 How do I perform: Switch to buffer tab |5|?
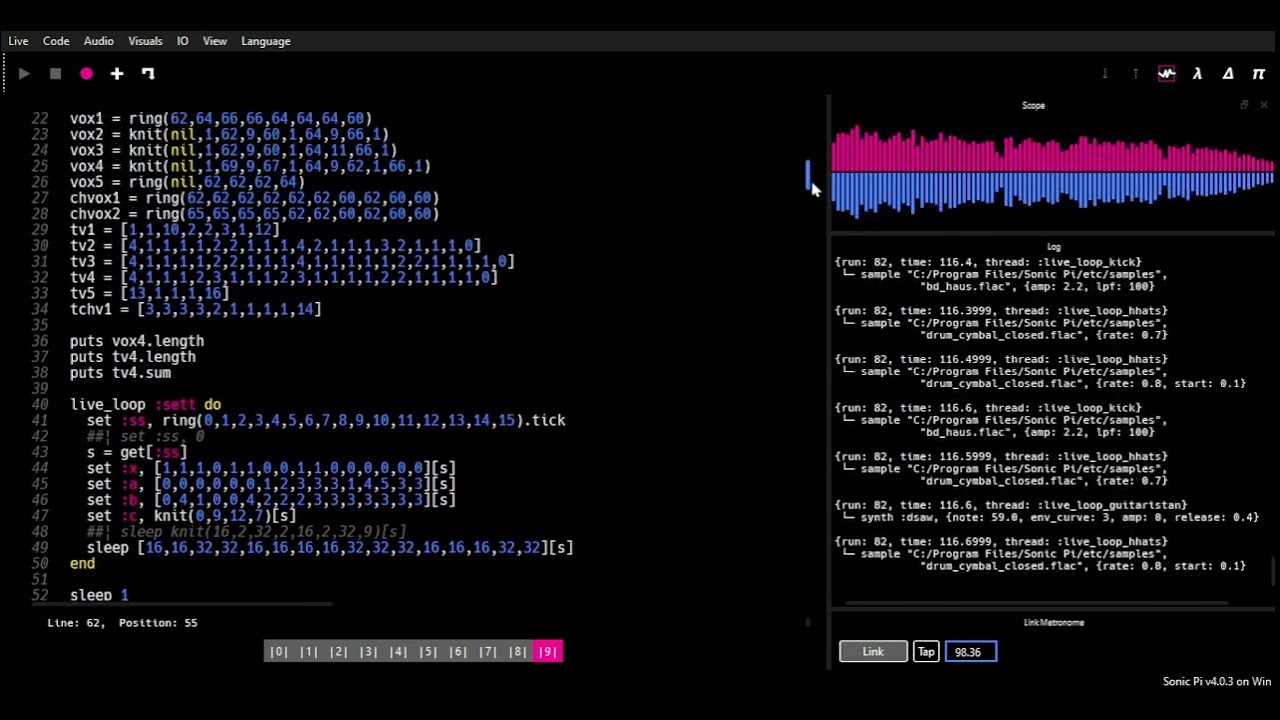(x=428, y=652)
